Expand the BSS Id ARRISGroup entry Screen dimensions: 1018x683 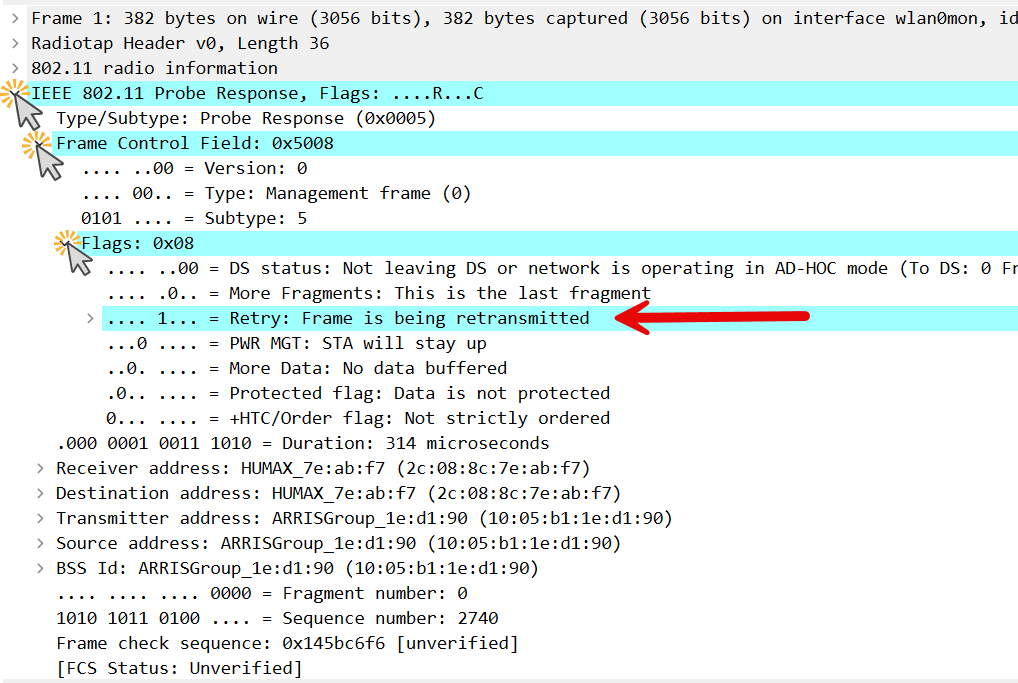[x=40, y=568]
